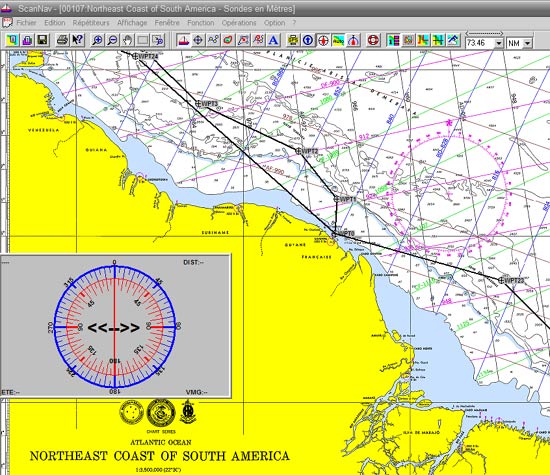
Task: Click the red-green chart tiling icon
Action: coord(423,40)
